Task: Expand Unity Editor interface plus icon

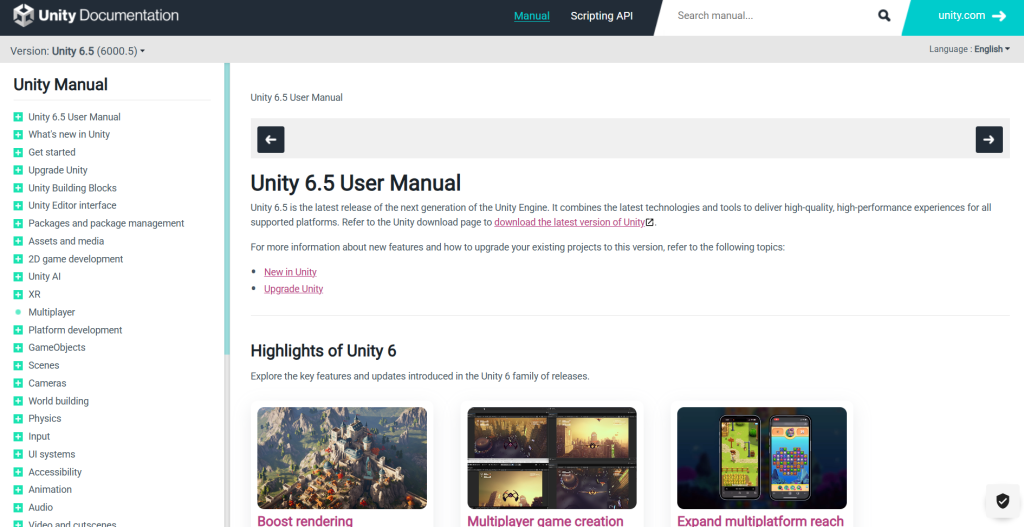Action: pyautogui.click(x=18, y=206)
